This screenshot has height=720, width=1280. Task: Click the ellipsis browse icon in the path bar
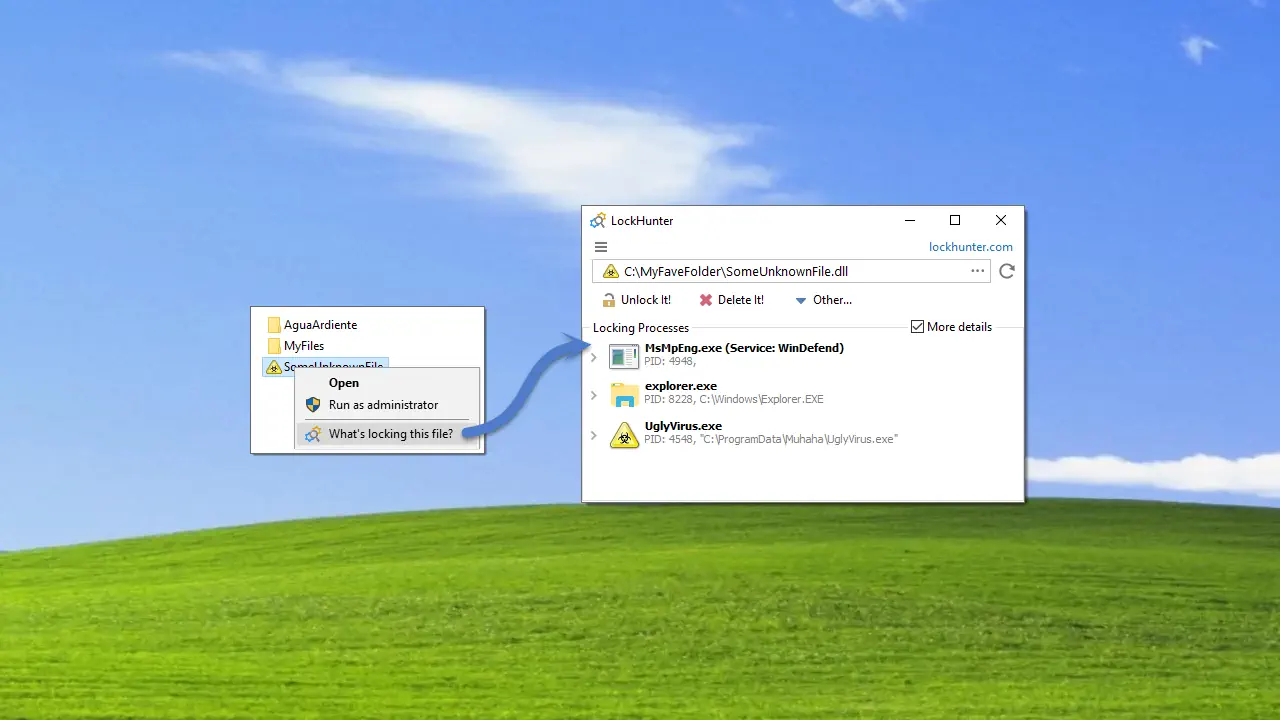[x=977, y=271]
